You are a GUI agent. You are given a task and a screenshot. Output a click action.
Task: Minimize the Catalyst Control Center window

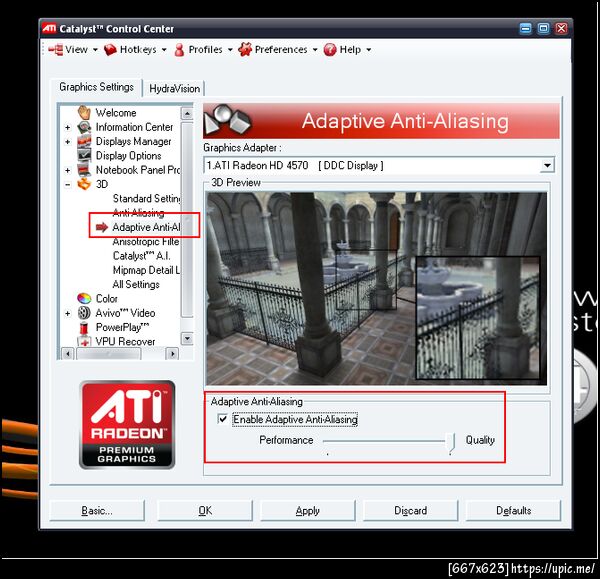point(525,28)
